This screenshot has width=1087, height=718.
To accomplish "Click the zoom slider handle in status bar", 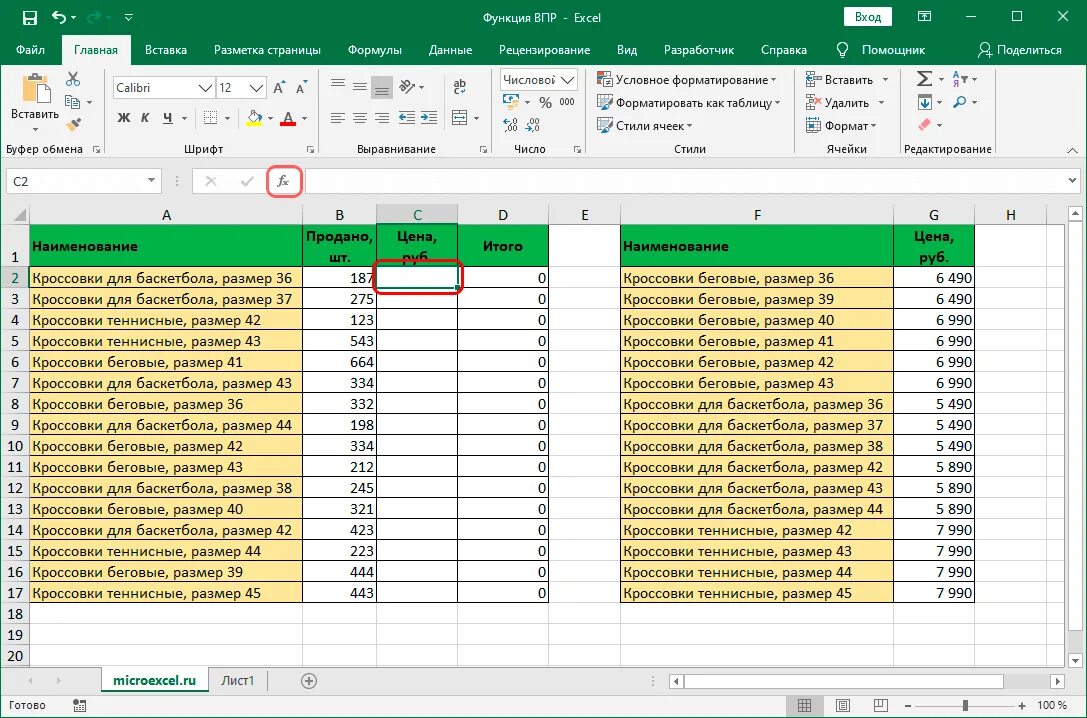I will click(965, 706).
